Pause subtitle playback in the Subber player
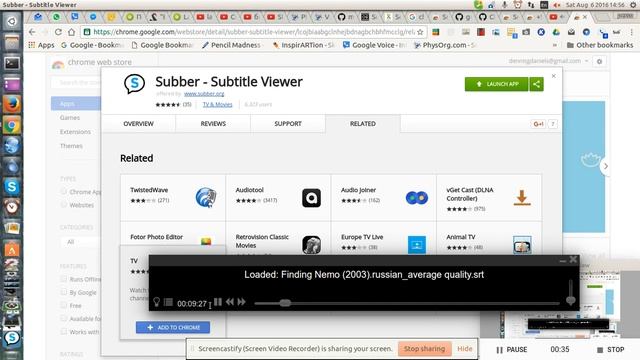The width and height of the screenshot is (640, 360). pos(218,302)
